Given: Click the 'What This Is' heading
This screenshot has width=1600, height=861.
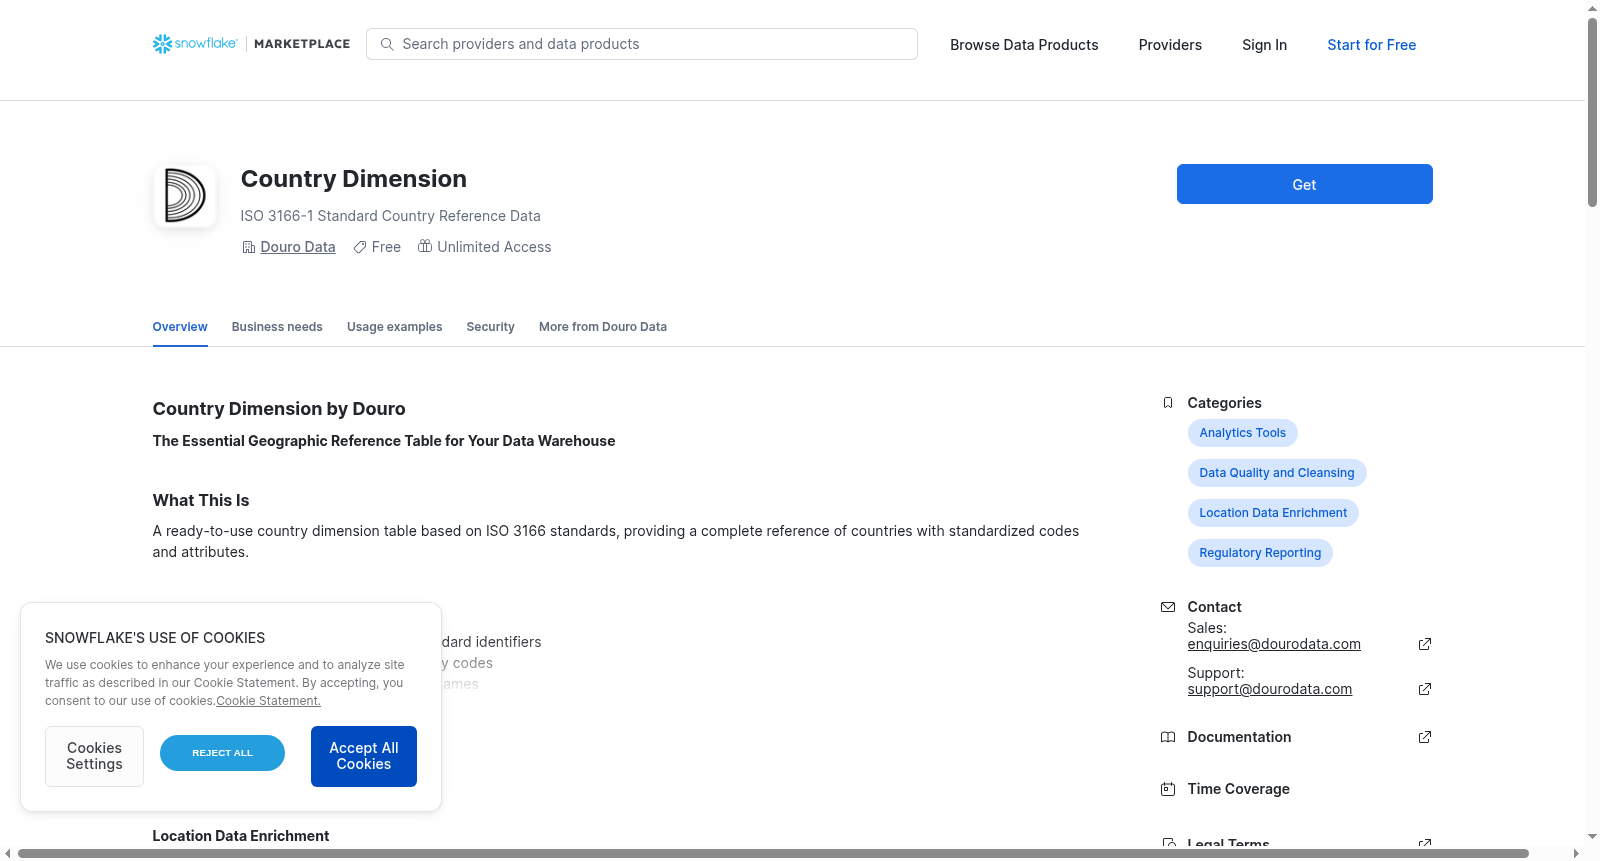Looking at the screenshot, I should click(201, 501).
